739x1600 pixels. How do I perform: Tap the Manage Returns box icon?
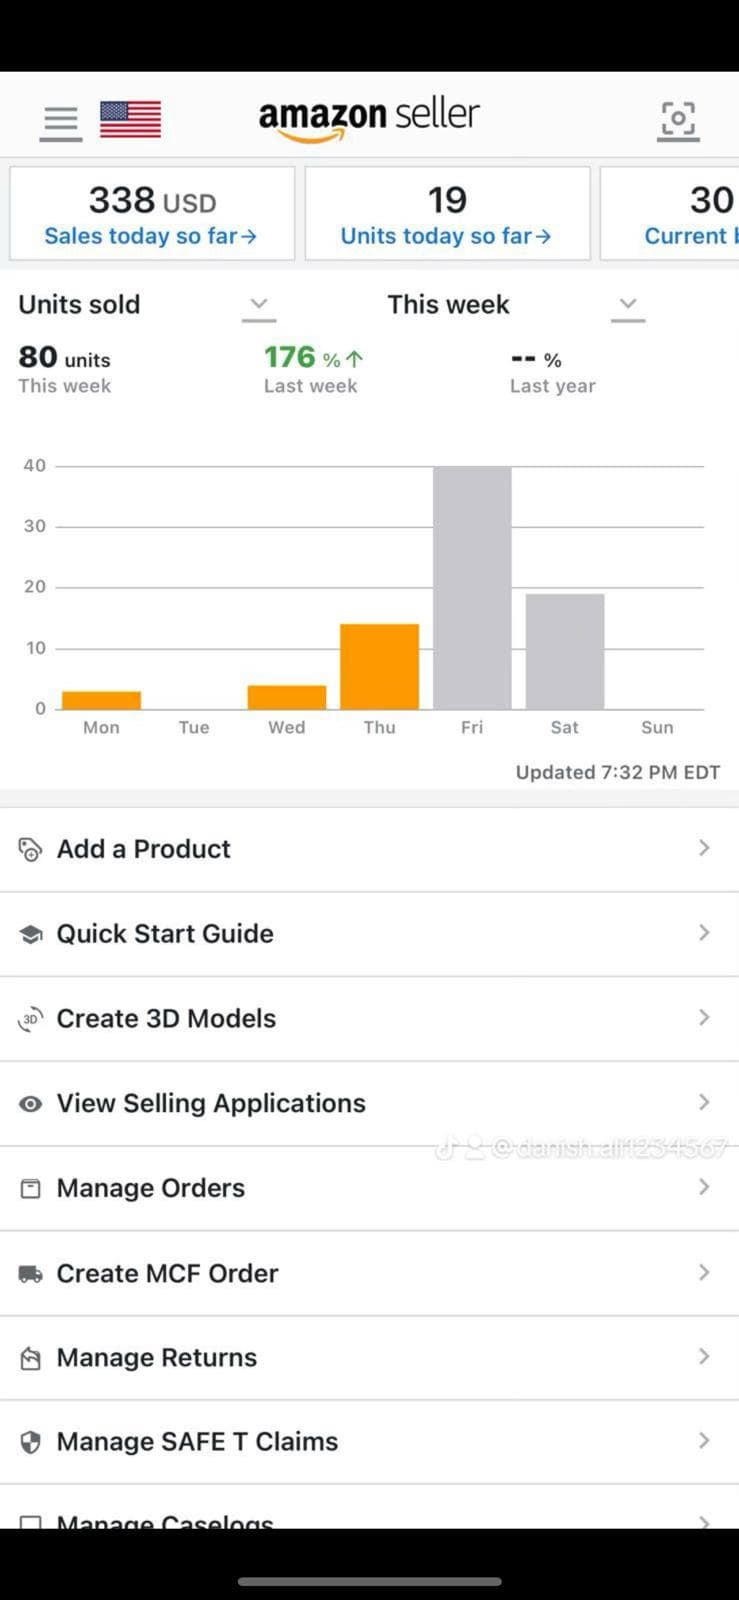click(x=31, y=1358)
